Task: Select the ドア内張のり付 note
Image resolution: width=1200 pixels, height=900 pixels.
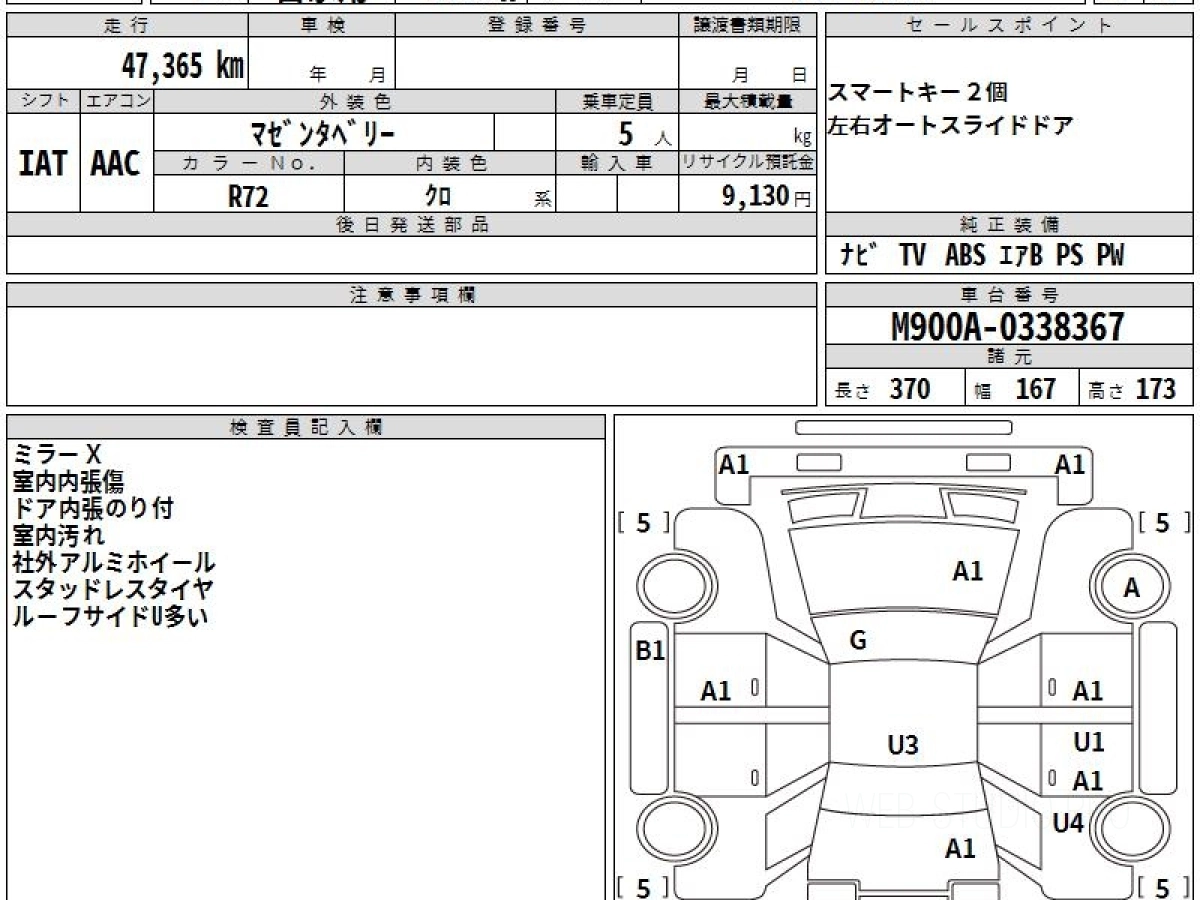Action: (93, 508)
